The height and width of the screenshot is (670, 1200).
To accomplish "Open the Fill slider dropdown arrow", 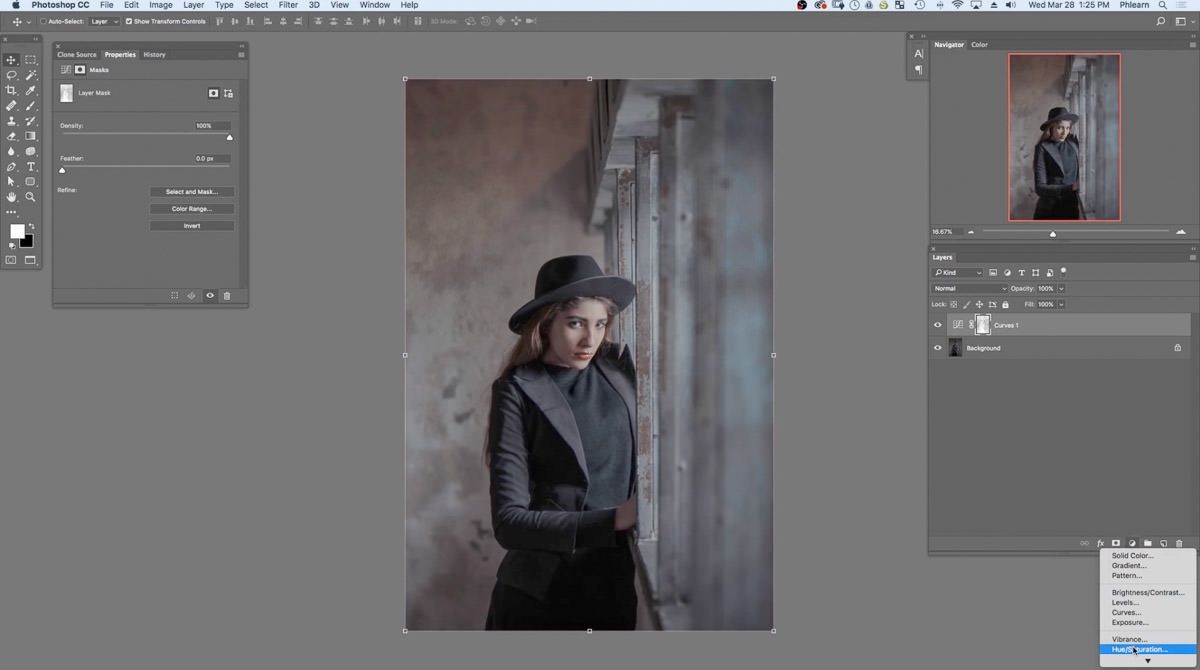I will pos(1061,304).
